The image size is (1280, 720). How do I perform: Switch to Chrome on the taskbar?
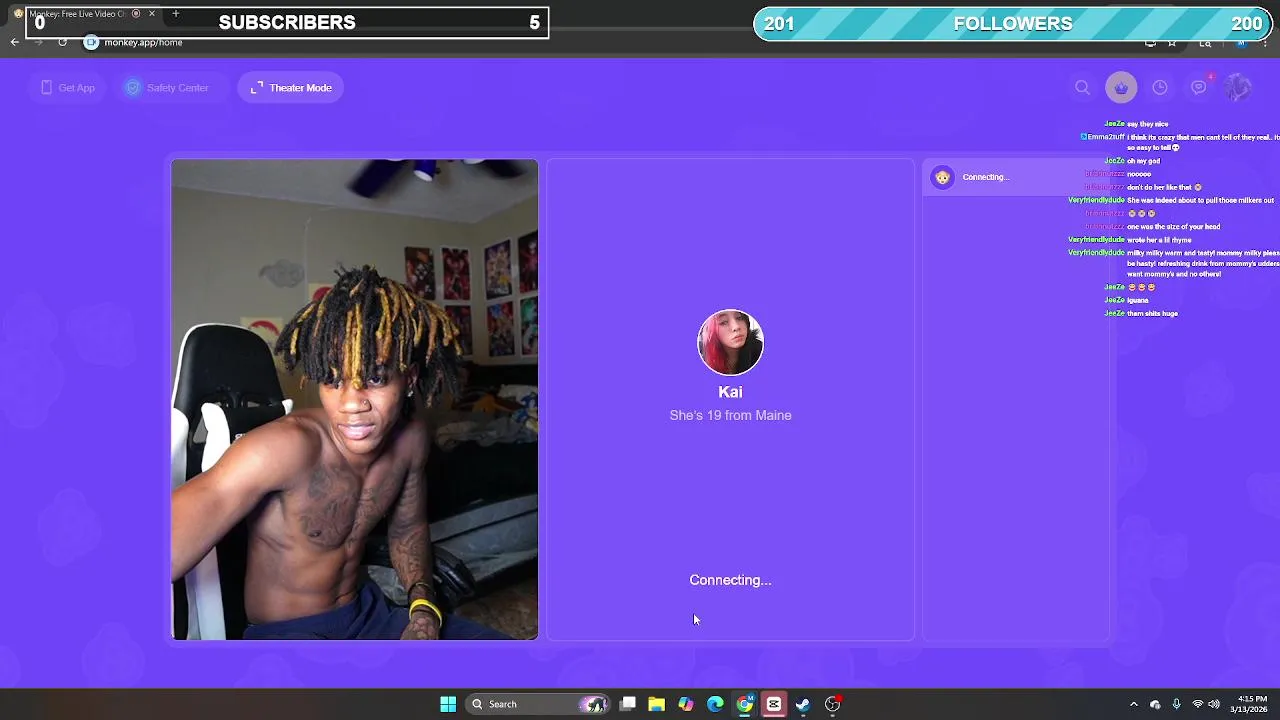745,704
